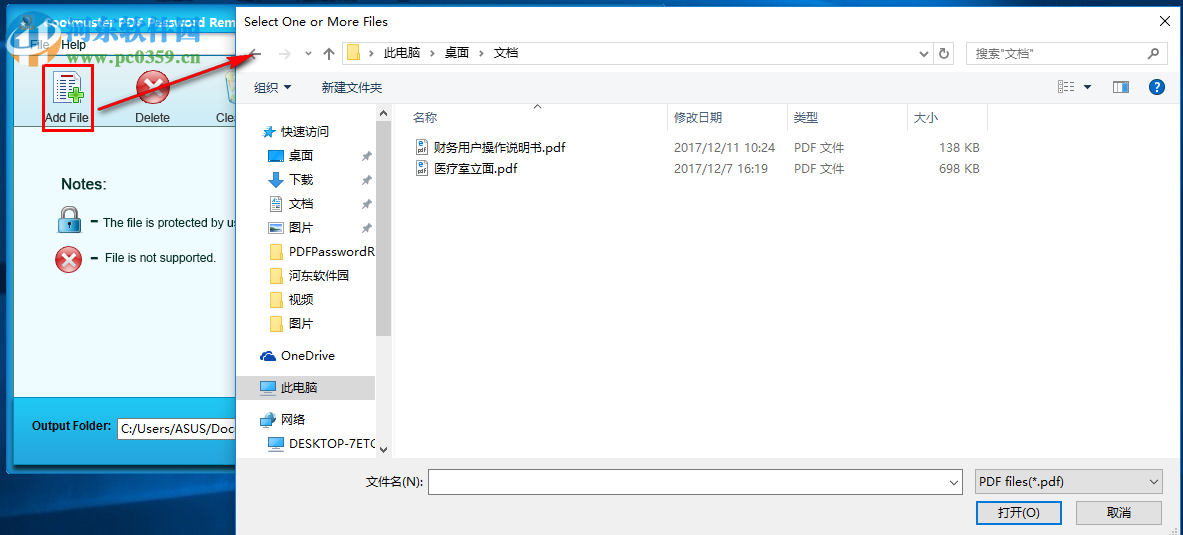The image size is (1183, 535).
Task: Open 河东软件园 folder in navigation pane
Action: [318, 275]
